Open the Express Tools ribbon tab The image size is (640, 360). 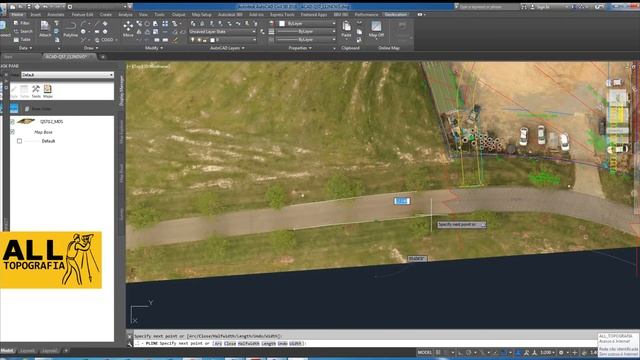pos(282,15)
